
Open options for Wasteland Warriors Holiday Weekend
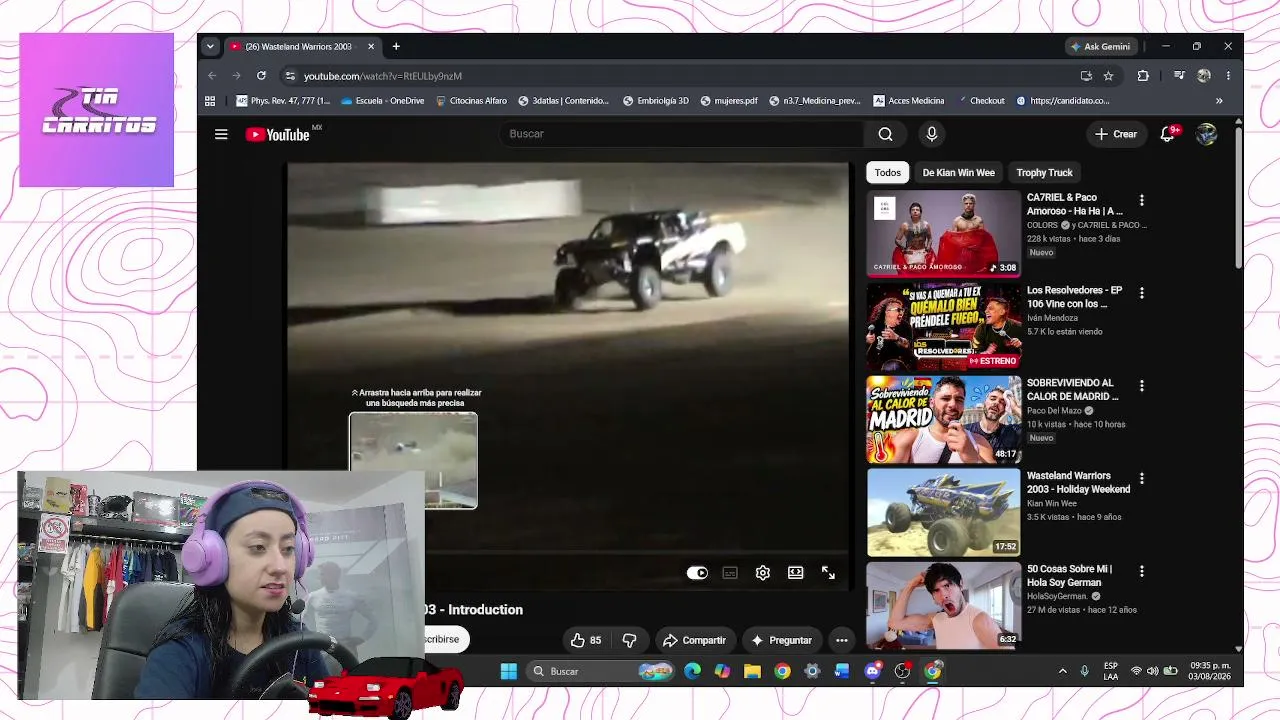click(x=1142, y=479)
